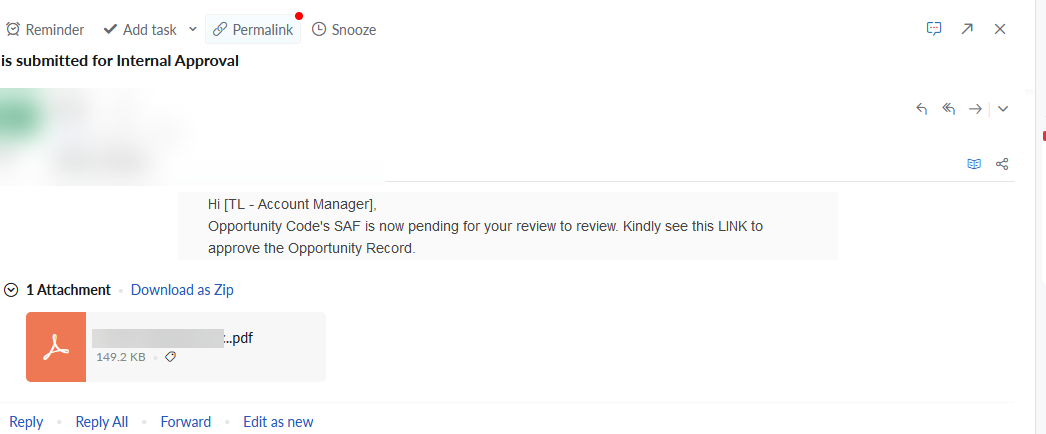1046x434 pixels.
Task: Click the tag icon on attachment
Action: coord(170,357)
